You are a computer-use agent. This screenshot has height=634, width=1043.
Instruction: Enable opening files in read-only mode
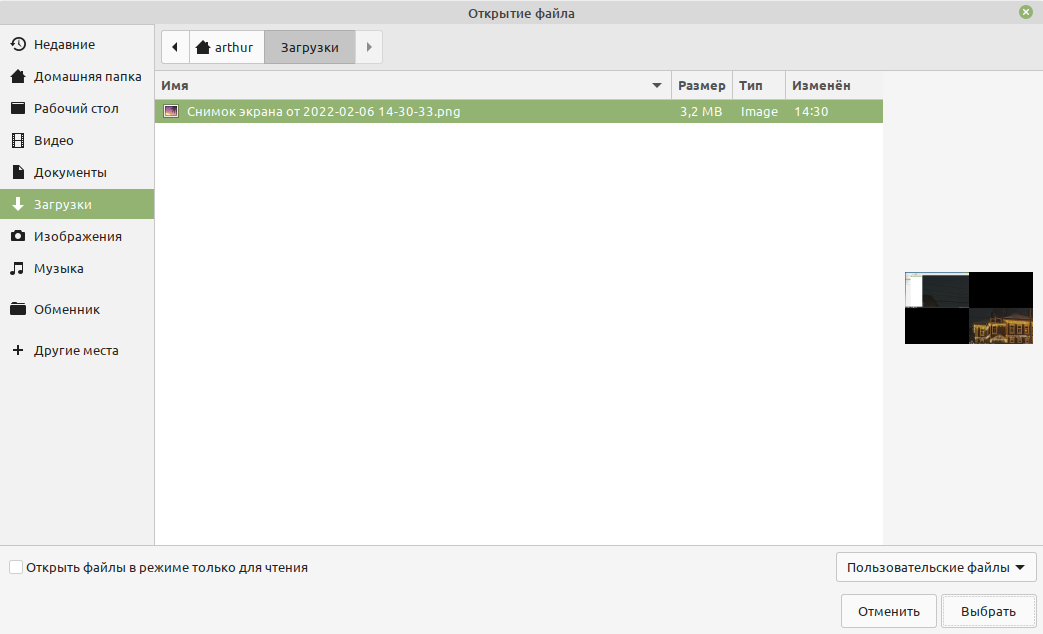pos(16,568)
